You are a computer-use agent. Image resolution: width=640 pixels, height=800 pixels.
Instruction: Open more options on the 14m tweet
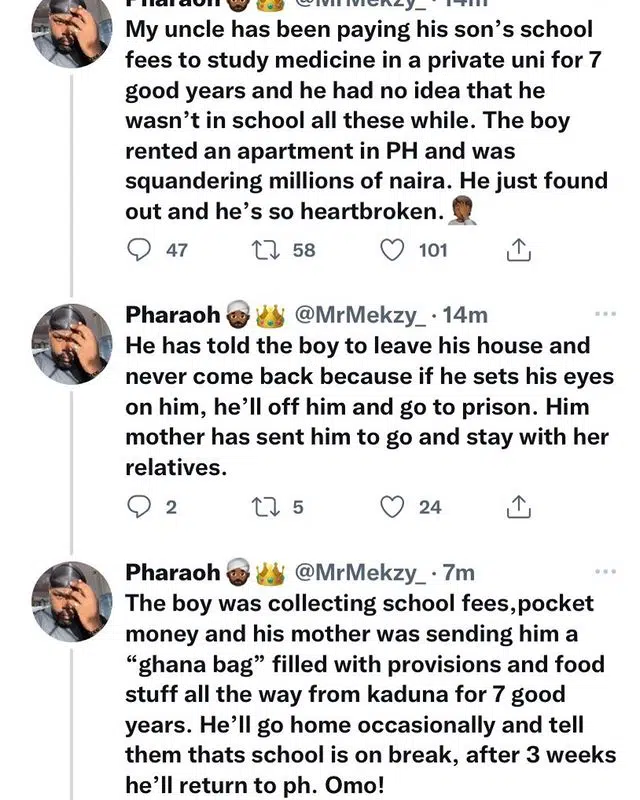click(605, 314)
